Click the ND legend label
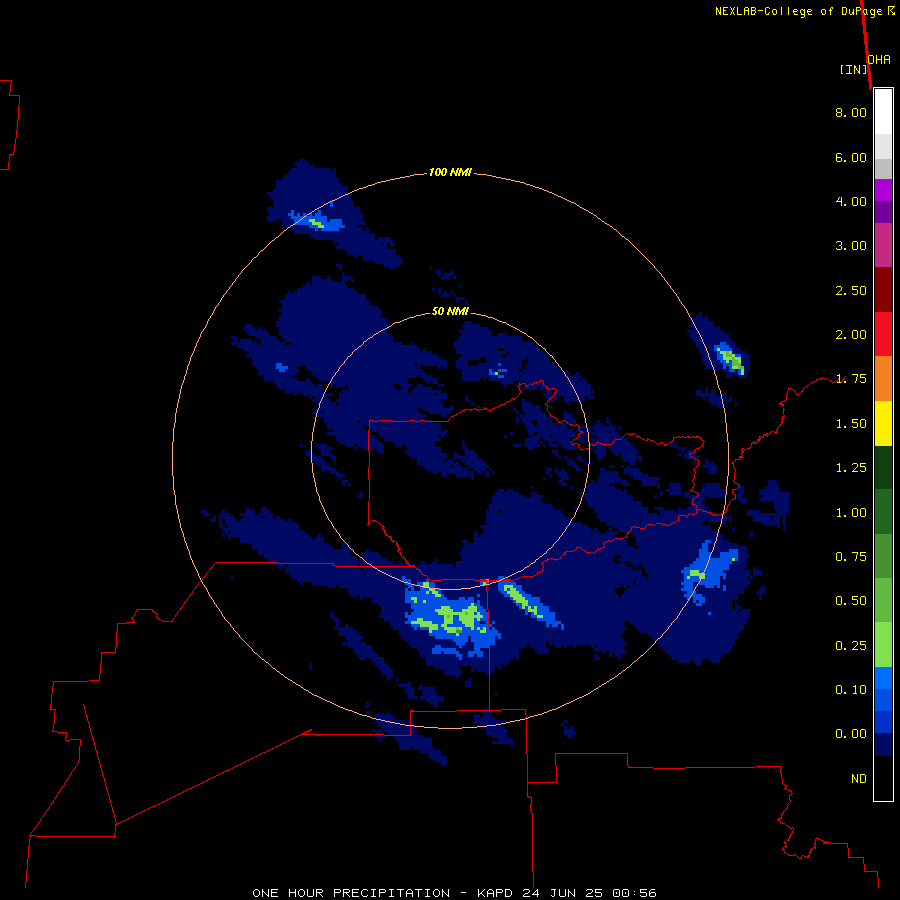900x900 pixels. tap(859, 779)
